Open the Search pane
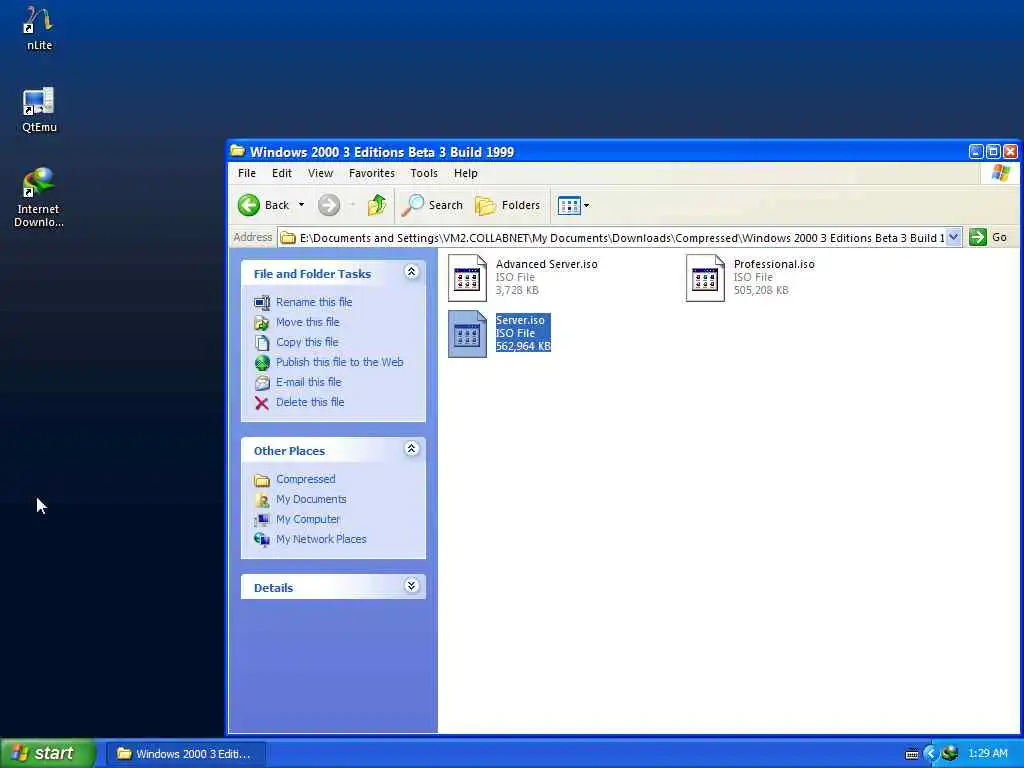The height and width of the screenshot is (768, 1024). pyautogui.click(x=432, y=205)
